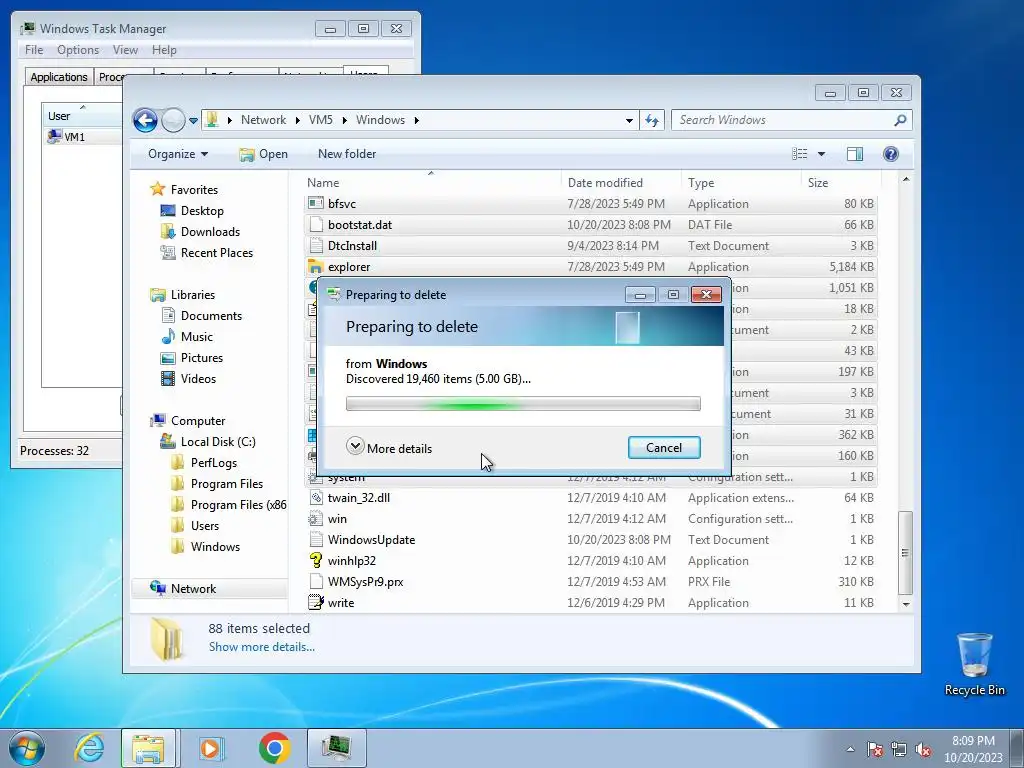Select Network in the navigation pane

pyautogui.click(x=193, y=588)
